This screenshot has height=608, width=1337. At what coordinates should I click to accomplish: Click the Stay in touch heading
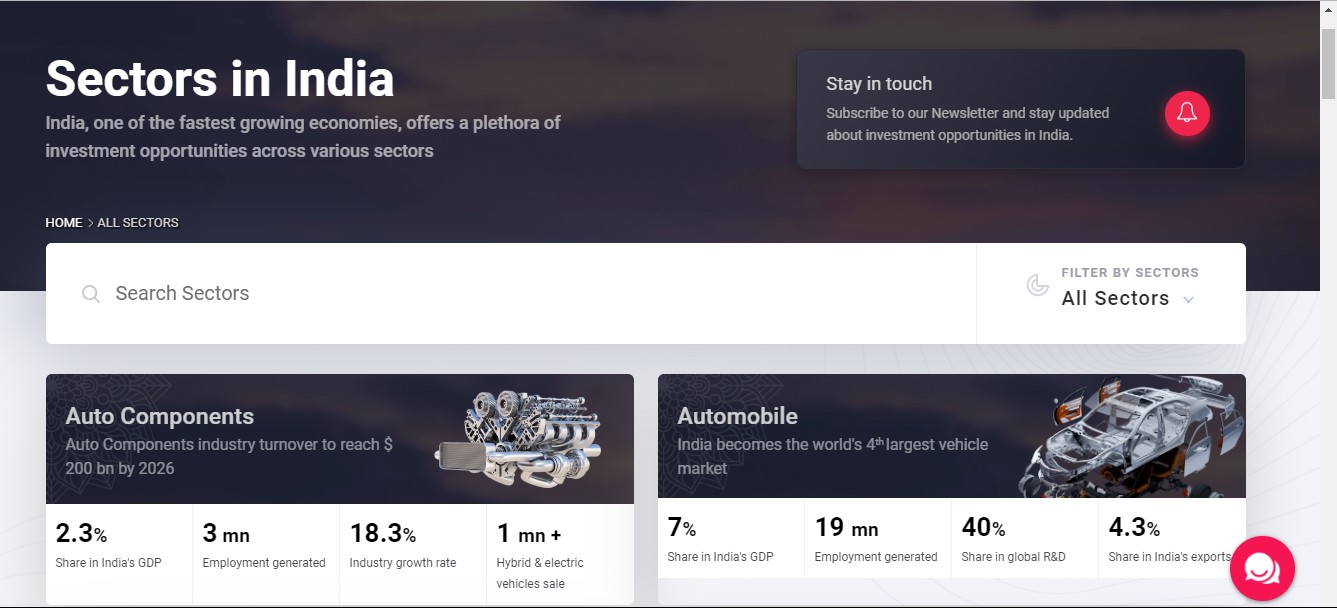pyautogui.click(x=879, y=84)
